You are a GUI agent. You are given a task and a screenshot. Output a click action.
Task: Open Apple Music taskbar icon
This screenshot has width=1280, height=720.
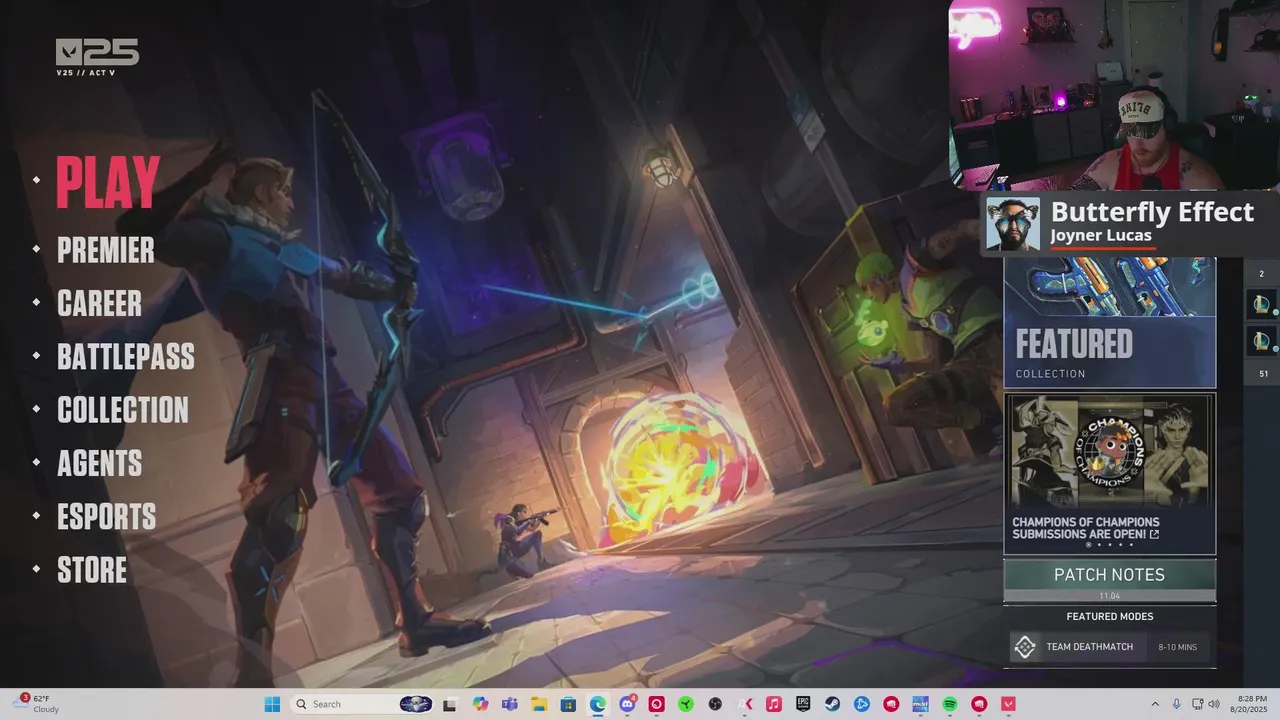[773, 704]
